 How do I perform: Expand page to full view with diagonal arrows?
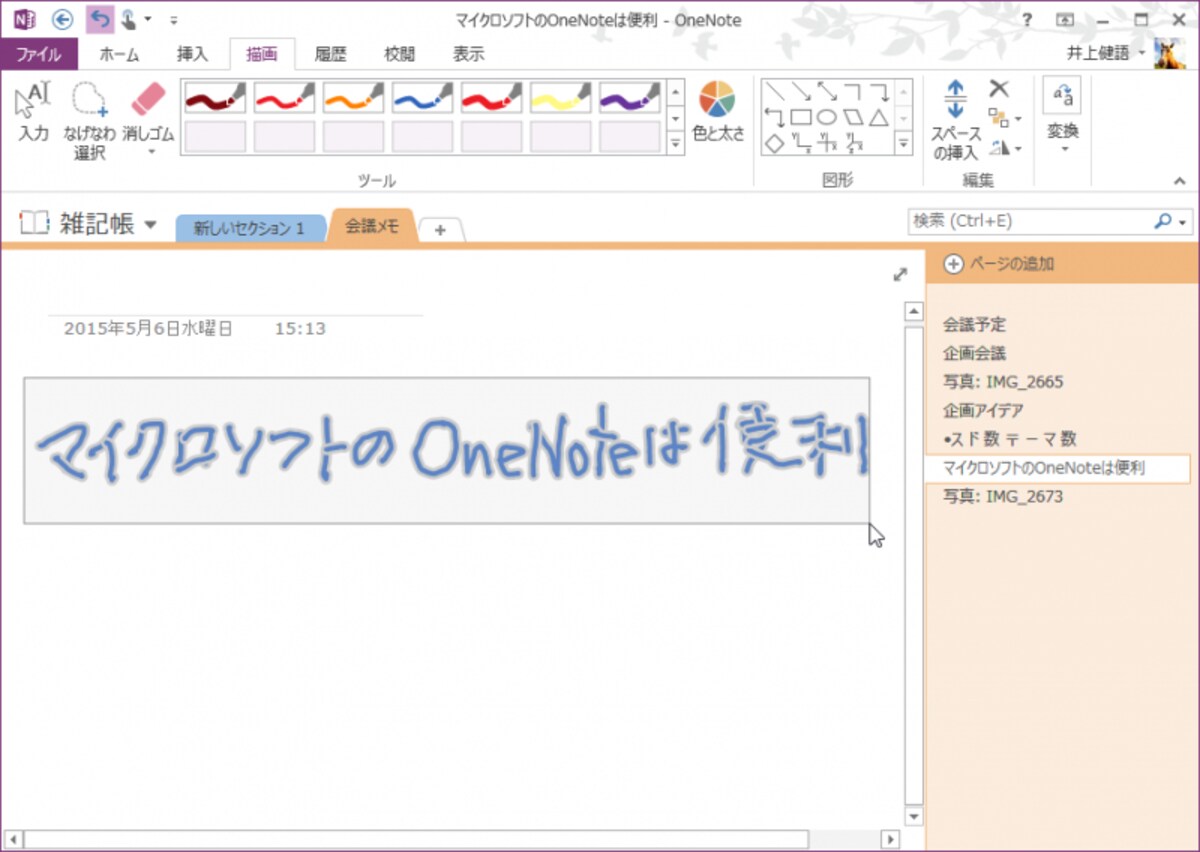[x=900, y=274]
